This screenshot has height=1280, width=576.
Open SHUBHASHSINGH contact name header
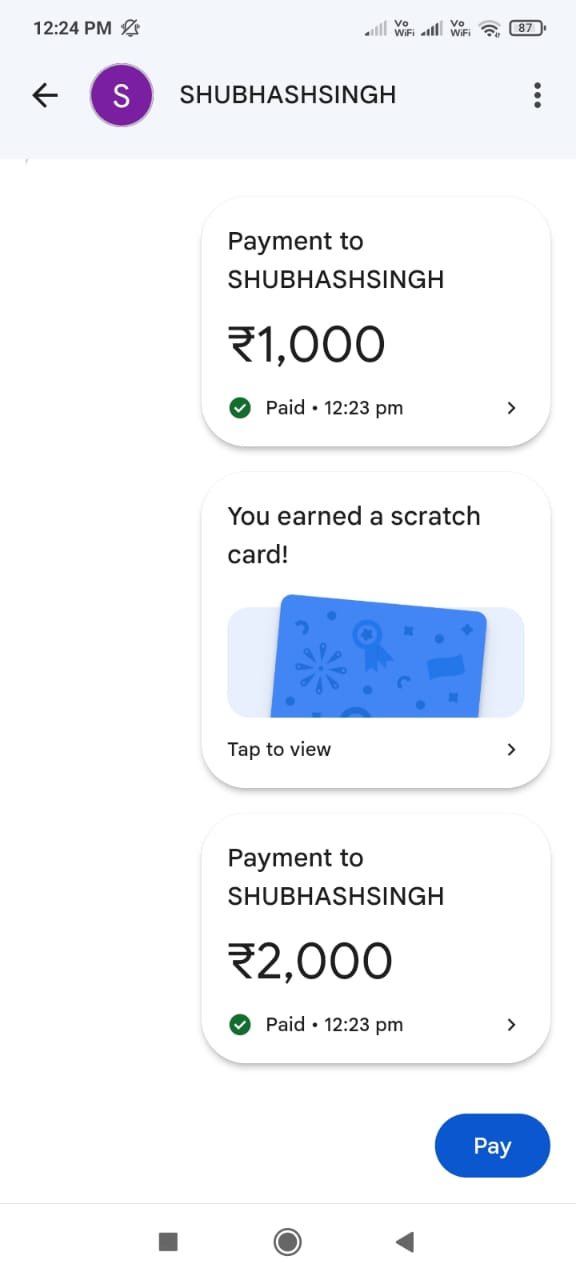[288, 95]
